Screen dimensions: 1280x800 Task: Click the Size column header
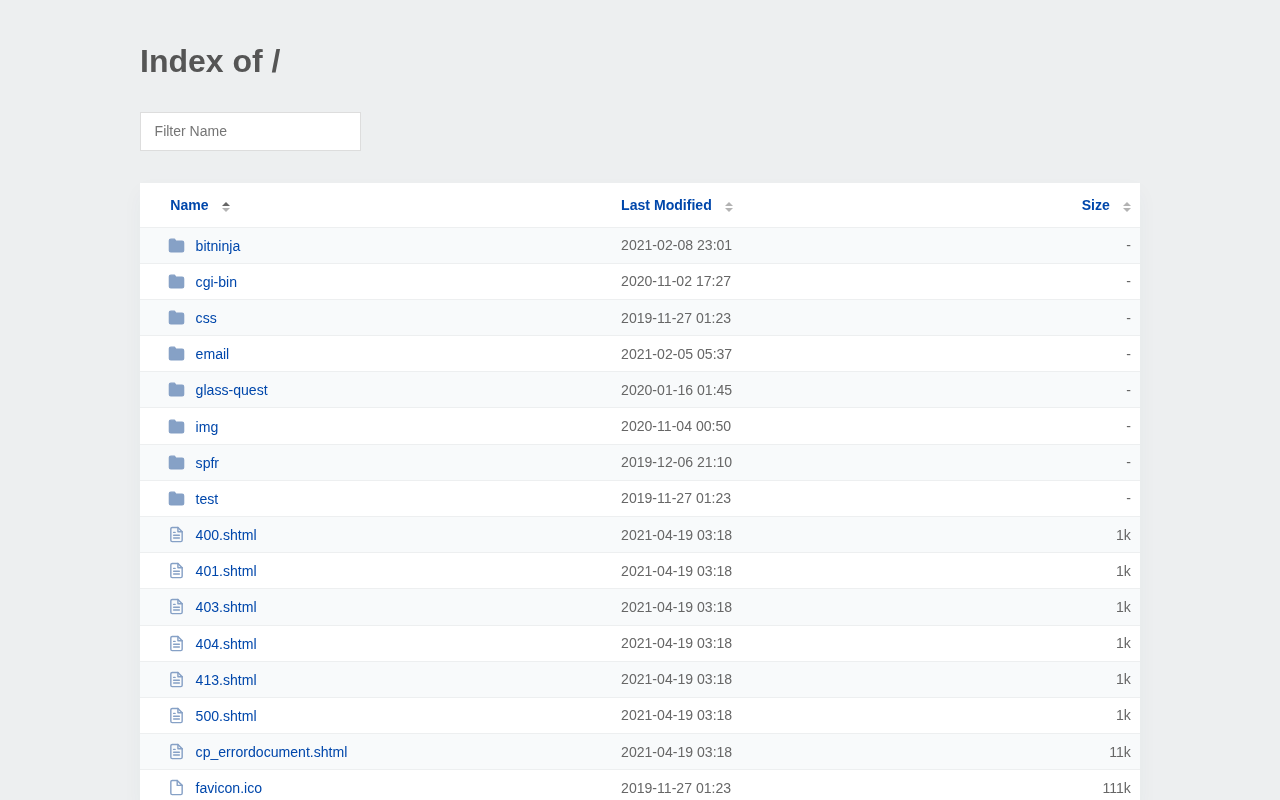pos(1095,205)
